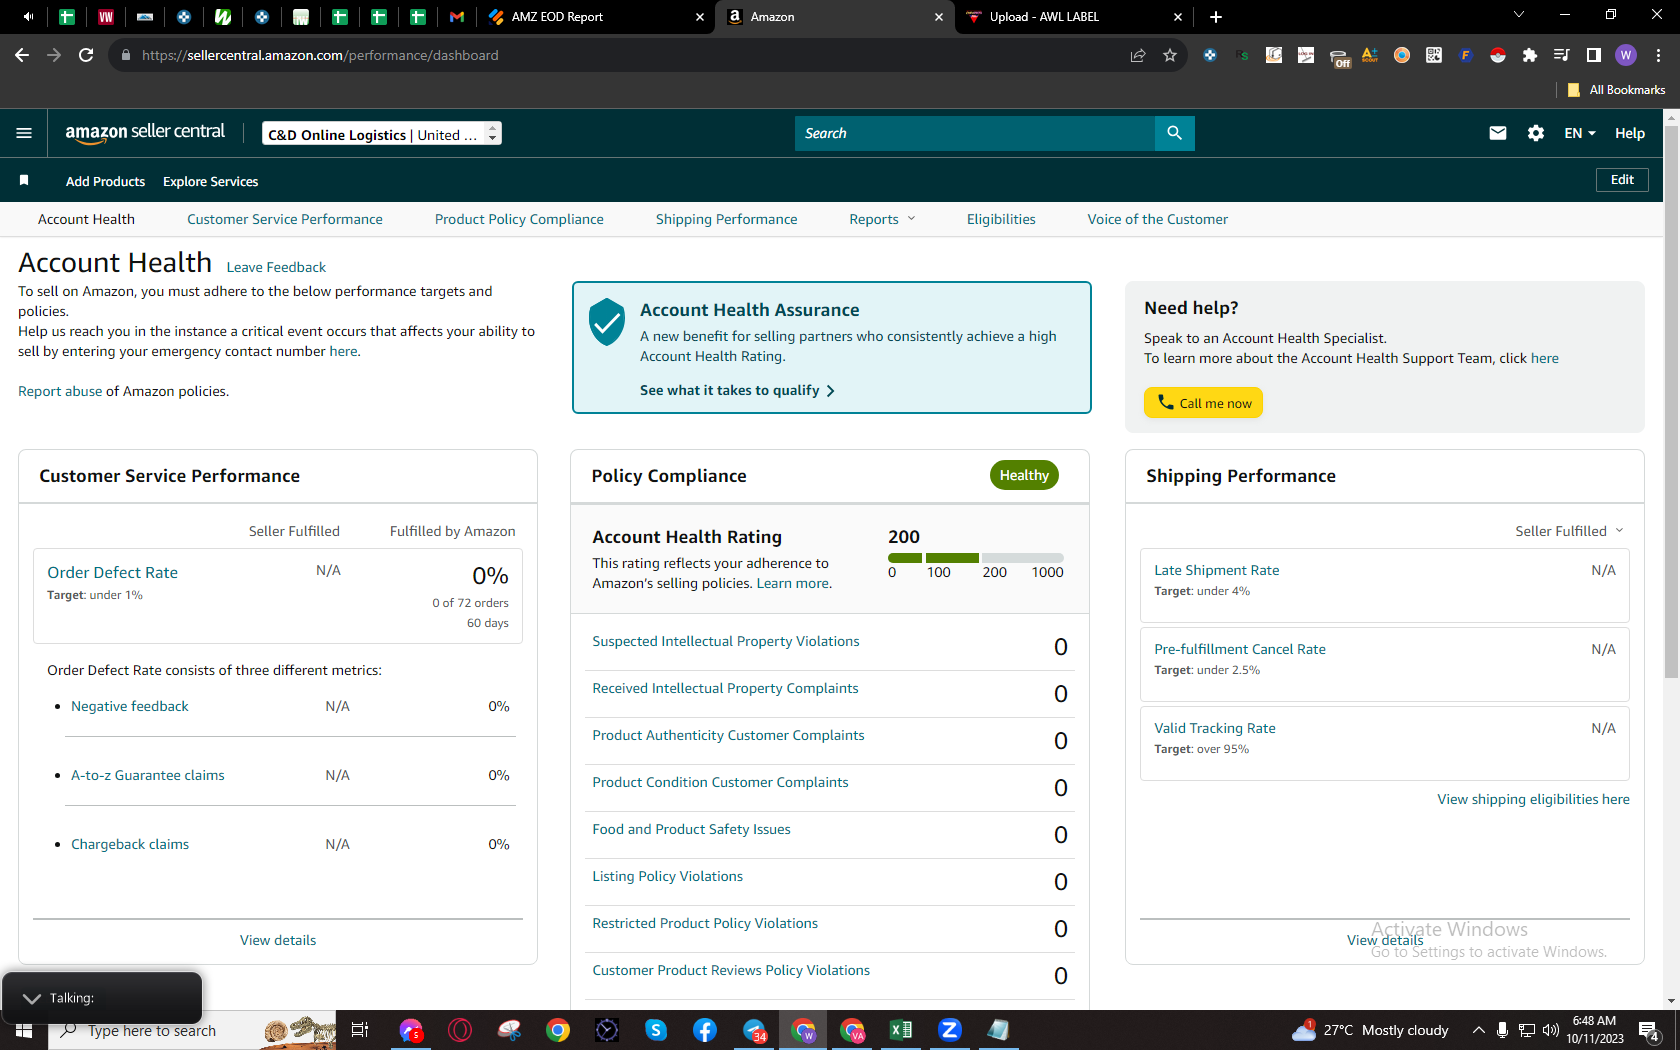
Task: Click Learn more about Account Health Rating
Action: point(792,583)
